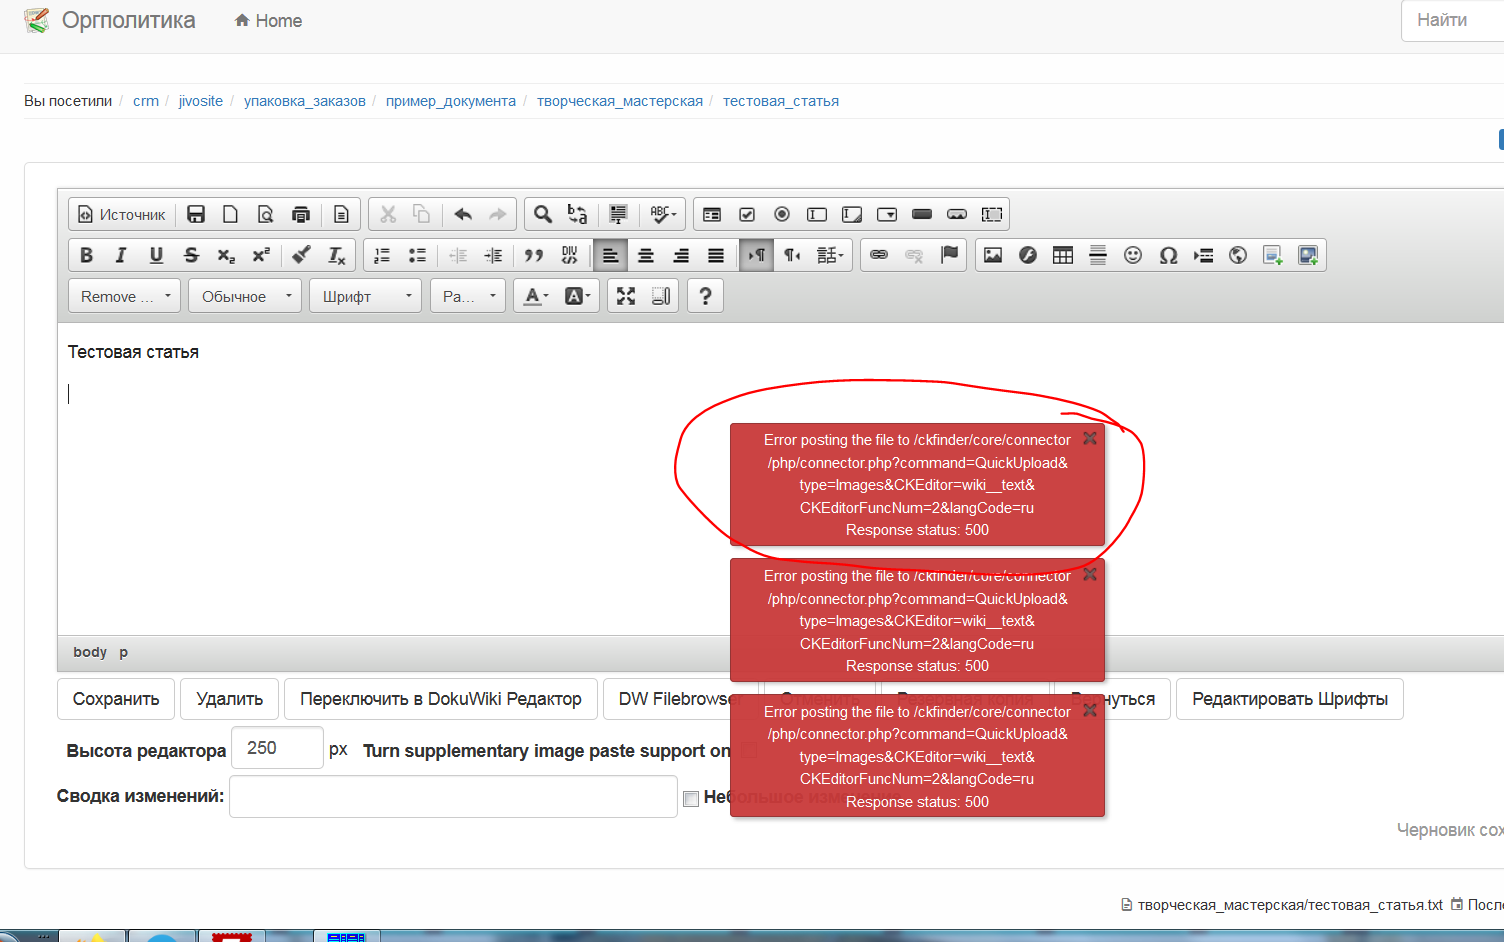Image resolution: width=1504 pixels, height=942 pixels.
Task: Open the Обычное paragraph format dropdown
Action: (x=246, y=296)
